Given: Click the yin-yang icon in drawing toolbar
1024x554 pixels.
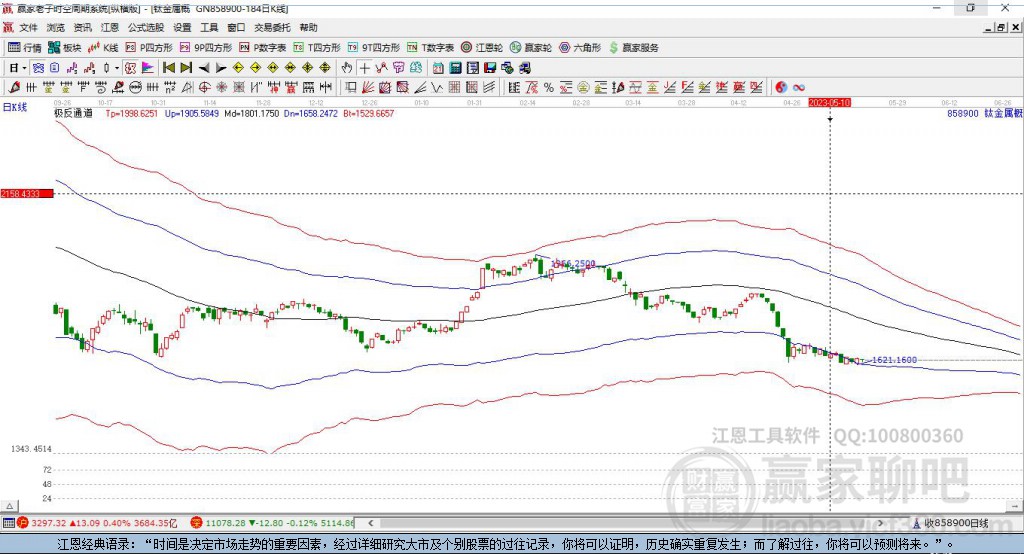Looking at the screenshot, I should click(x=781, y=88).
